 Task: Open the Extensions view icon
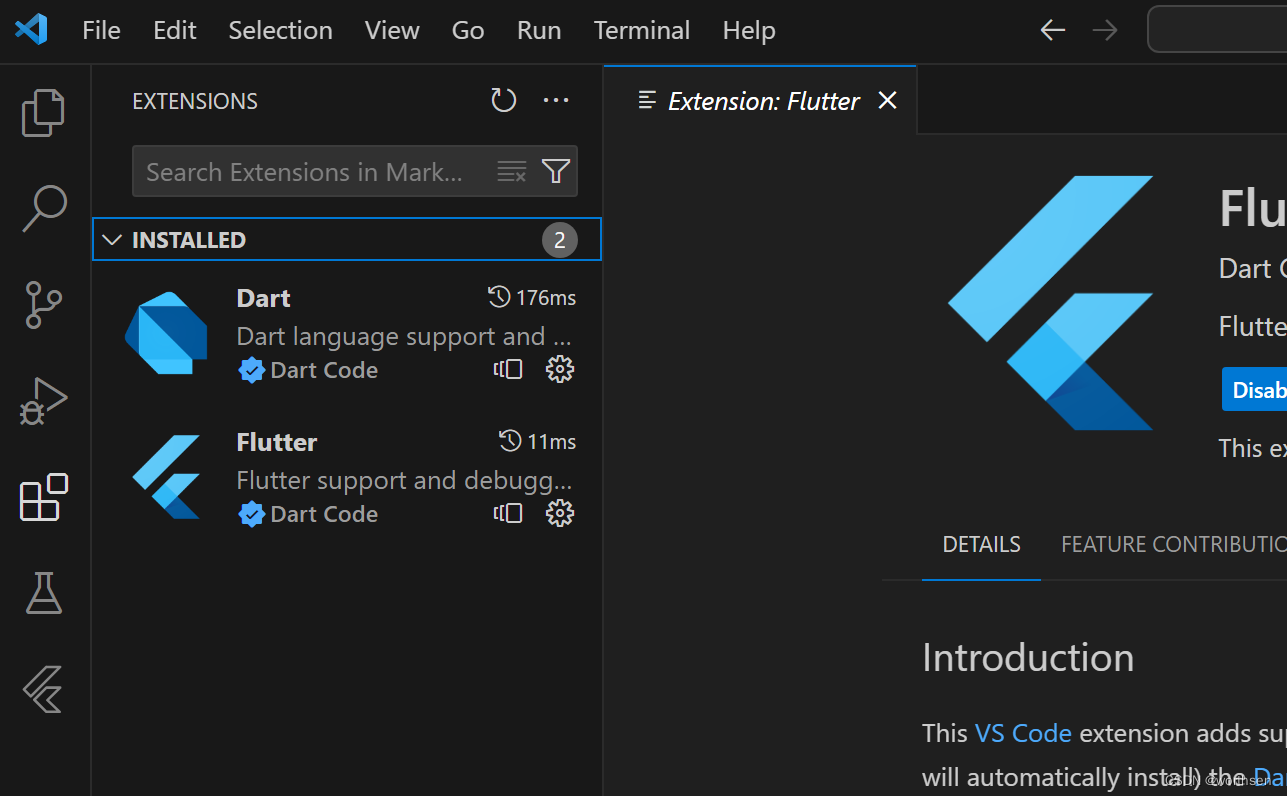click(x=44, y=497)
